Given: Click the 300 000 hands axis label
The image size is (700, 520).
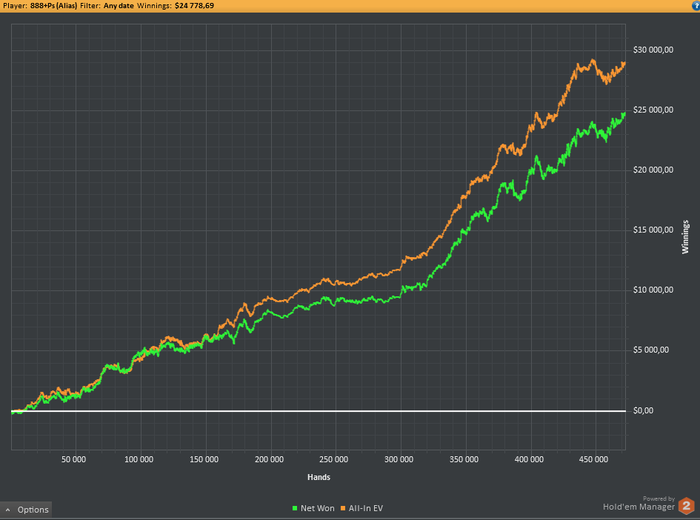Looking at the screenshot, I should point(399,459).
